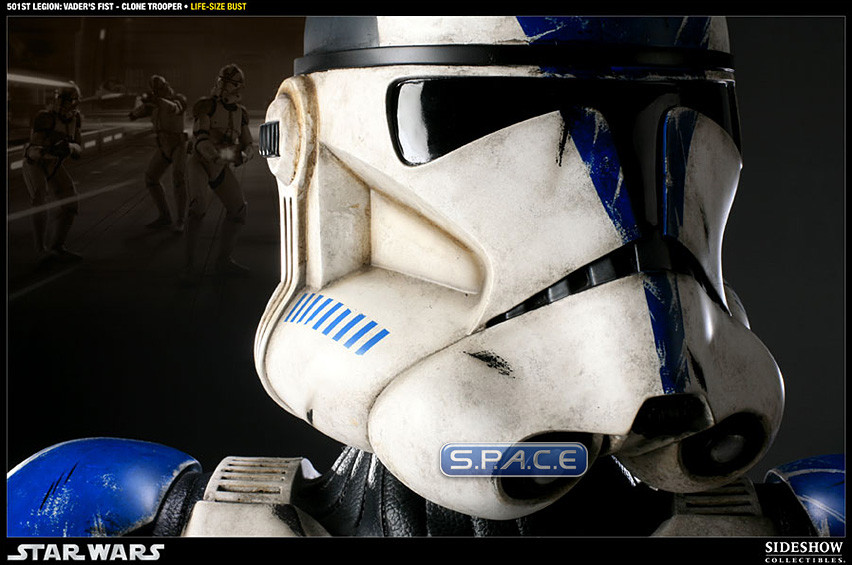This screenshot has height=565, width=852.
Task: Click the 'Life-Size Bust' yellow text
Action: click(218, 7)
